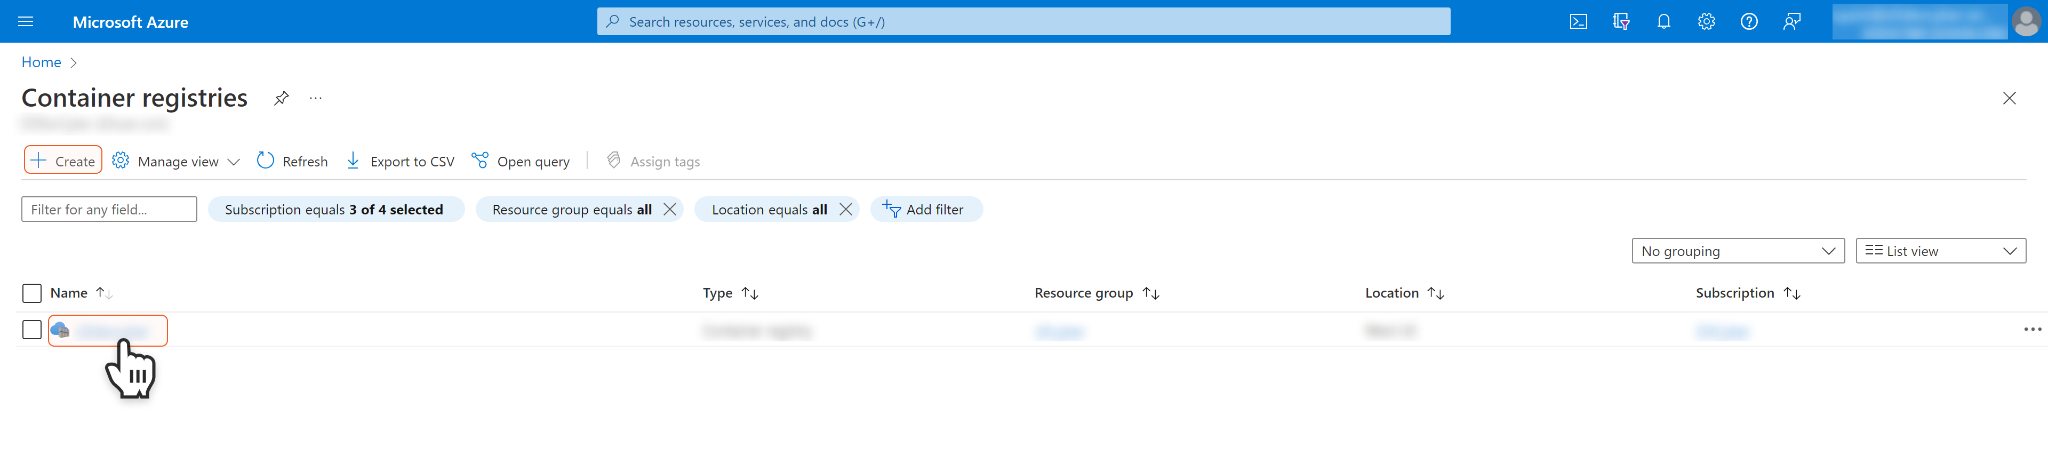Click the Filter for any field box
Screen dimensions: 2048x450
109,209
